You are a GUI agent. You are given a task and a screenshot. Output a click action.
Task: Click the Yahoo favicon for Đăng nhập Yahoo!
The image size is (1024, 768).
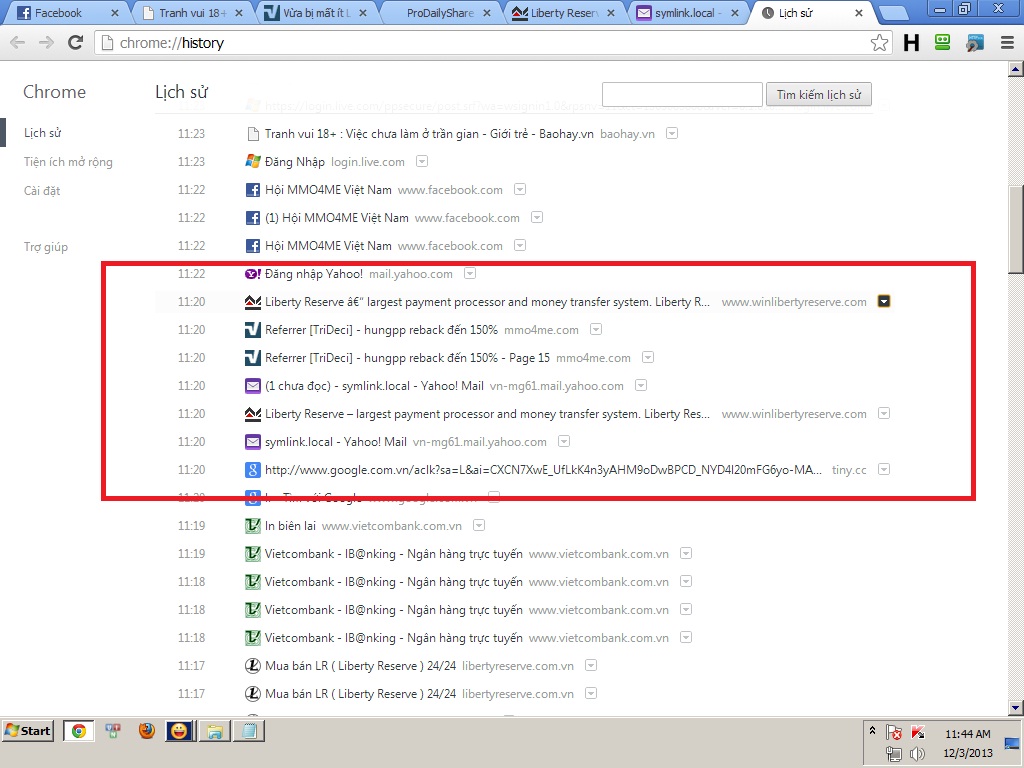(253, 274)
